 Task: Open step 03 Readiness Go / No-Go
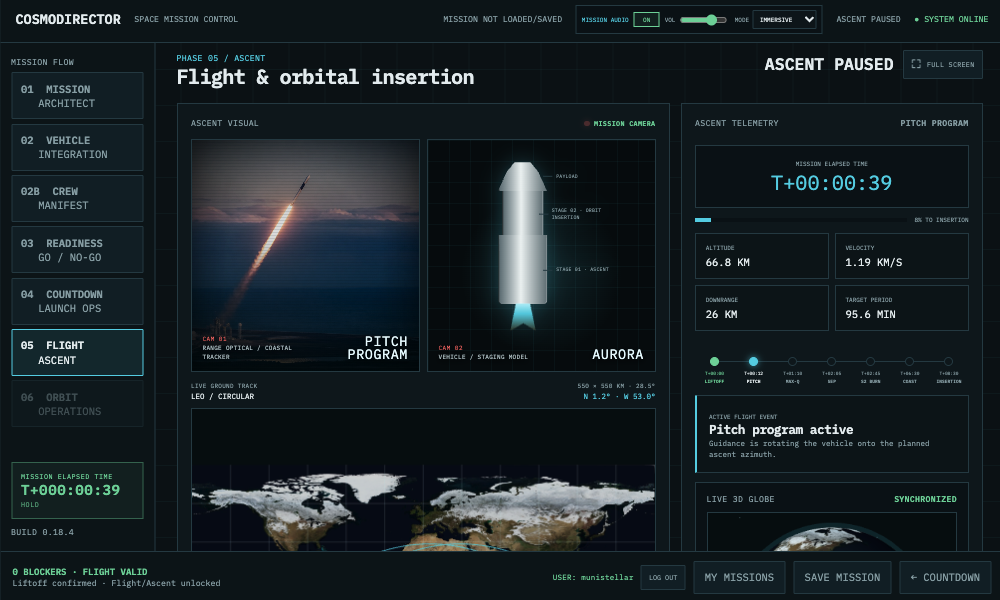tap(77, 250)
